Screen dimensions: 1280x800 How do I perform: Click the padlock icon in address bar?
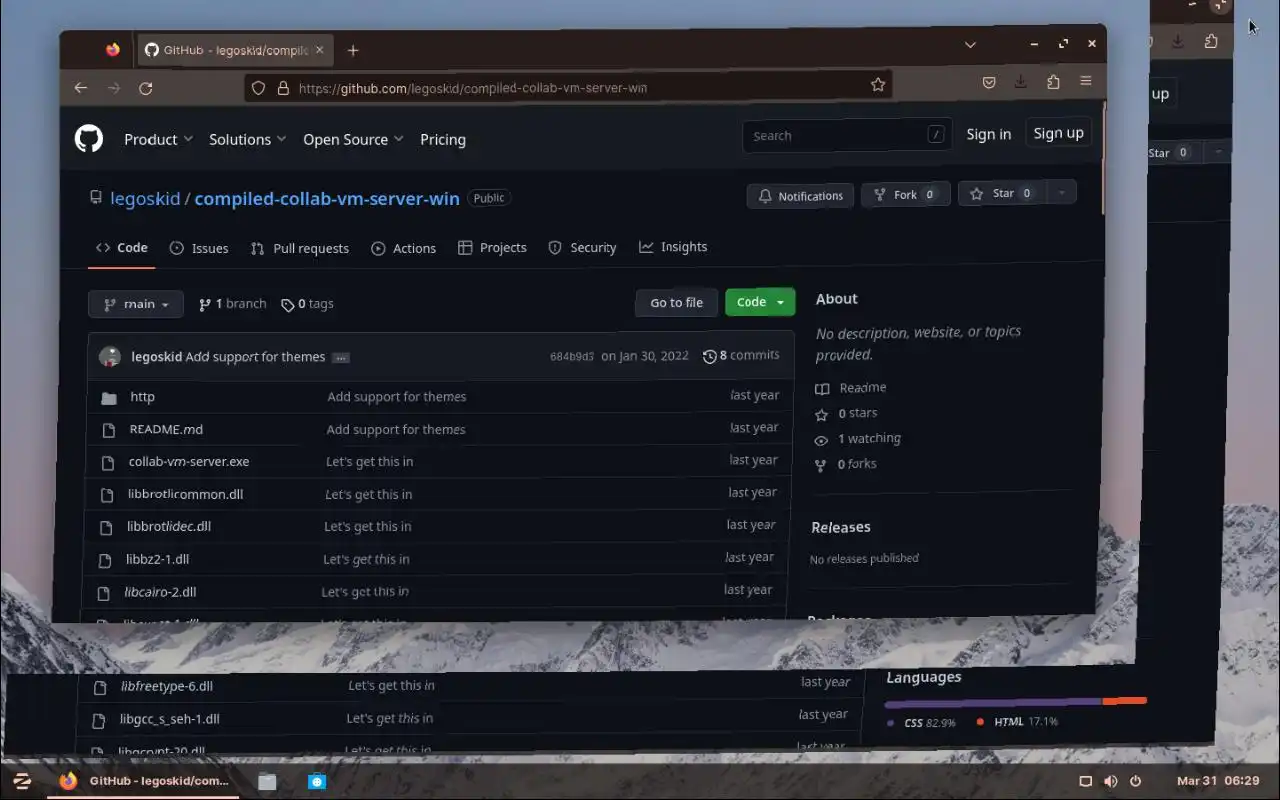[283, 88]
